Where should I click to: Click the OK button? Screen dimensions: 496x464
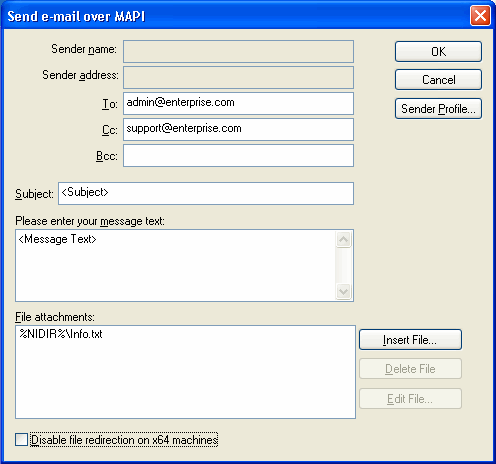(x=438, y=52)
